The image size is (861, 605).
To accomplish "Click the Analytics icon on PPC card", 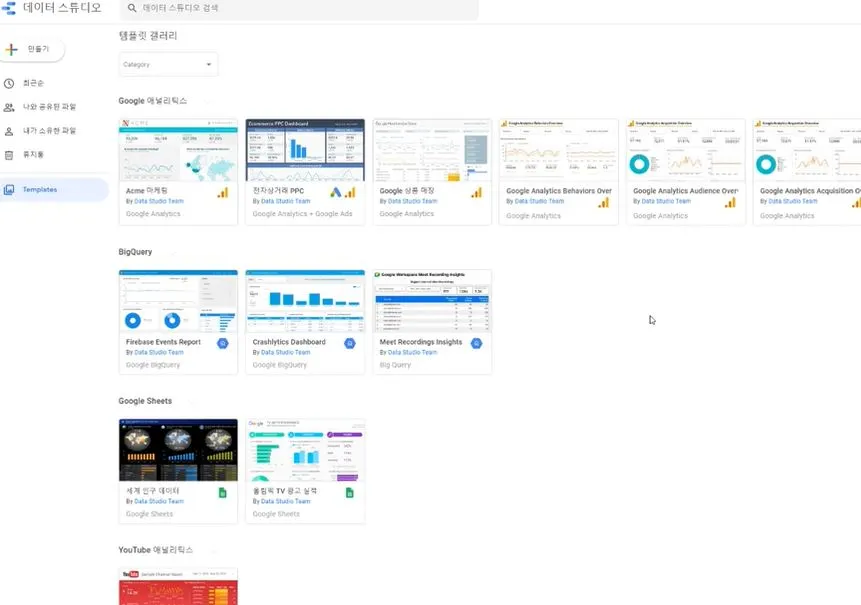I will pyautogui.click(x=350, y=193).
